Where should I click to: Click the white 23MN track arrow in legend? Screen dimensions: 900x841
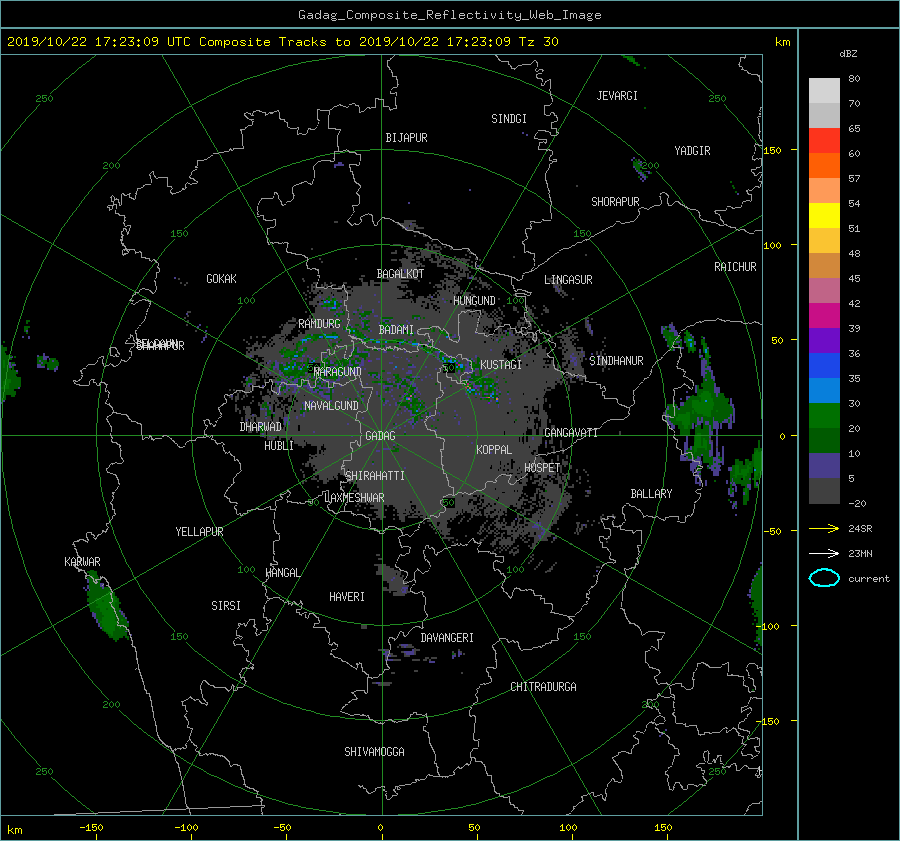click(824, 553)
